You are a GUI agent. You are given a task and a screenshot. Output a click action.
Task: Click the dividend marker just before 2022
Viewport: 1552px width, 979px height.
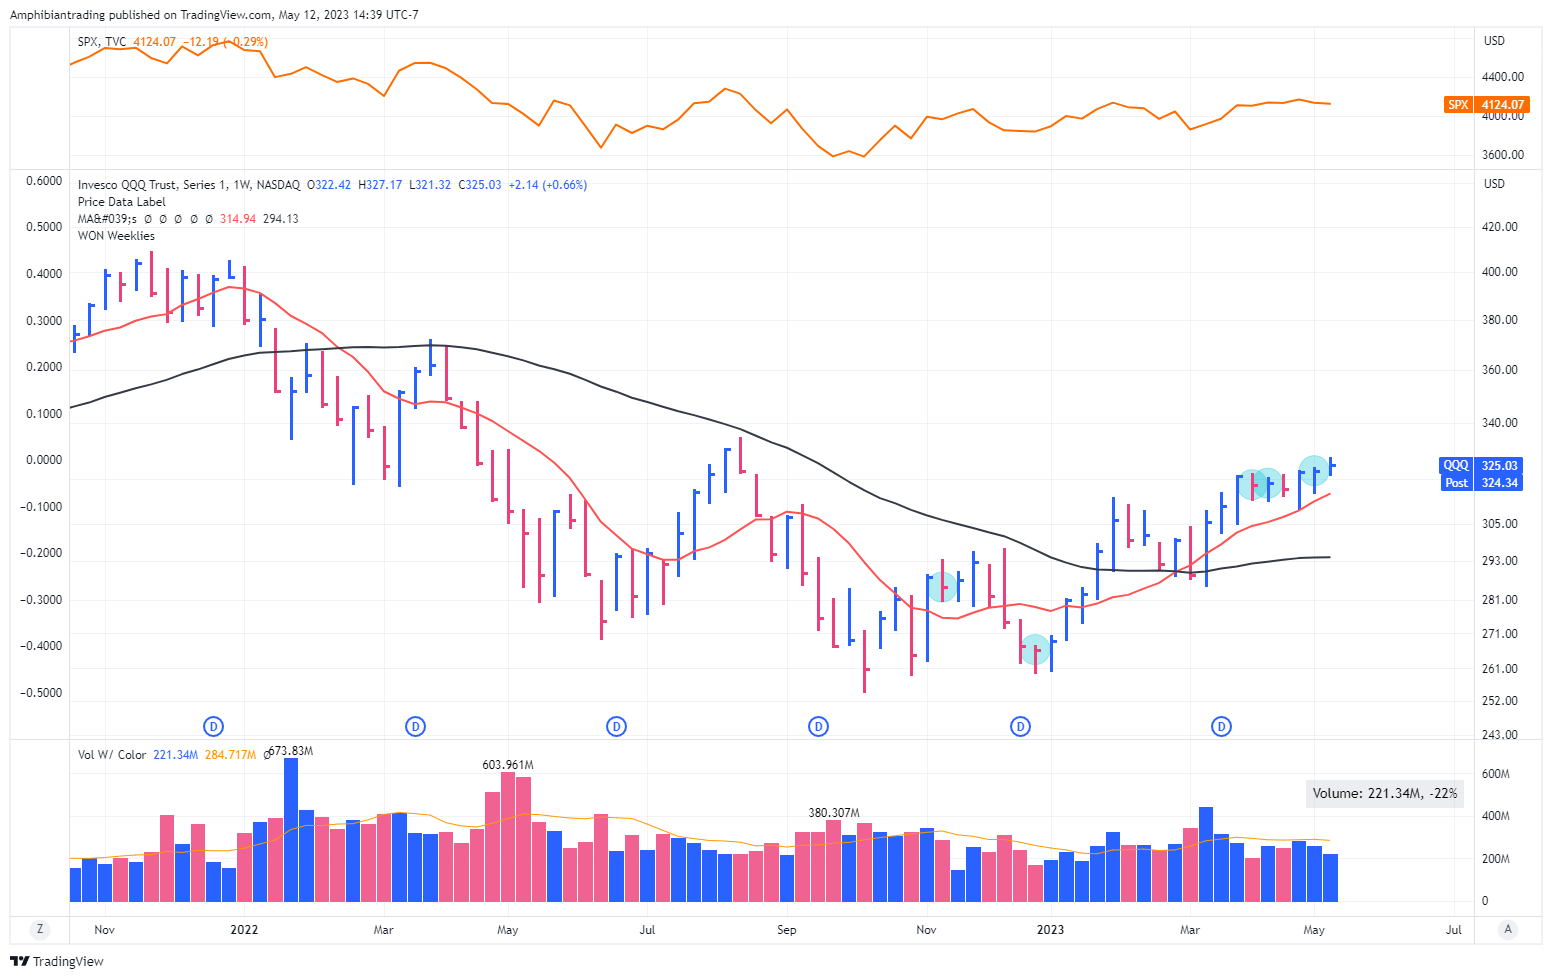coord(213,726)
